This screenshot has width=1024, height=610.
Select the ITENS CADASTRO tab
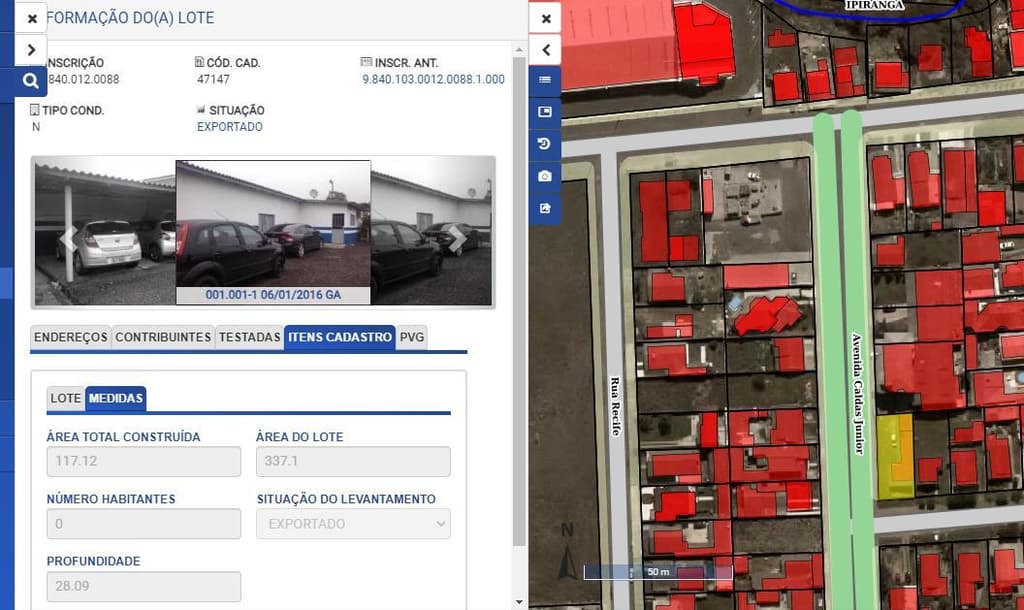(340, 338)
